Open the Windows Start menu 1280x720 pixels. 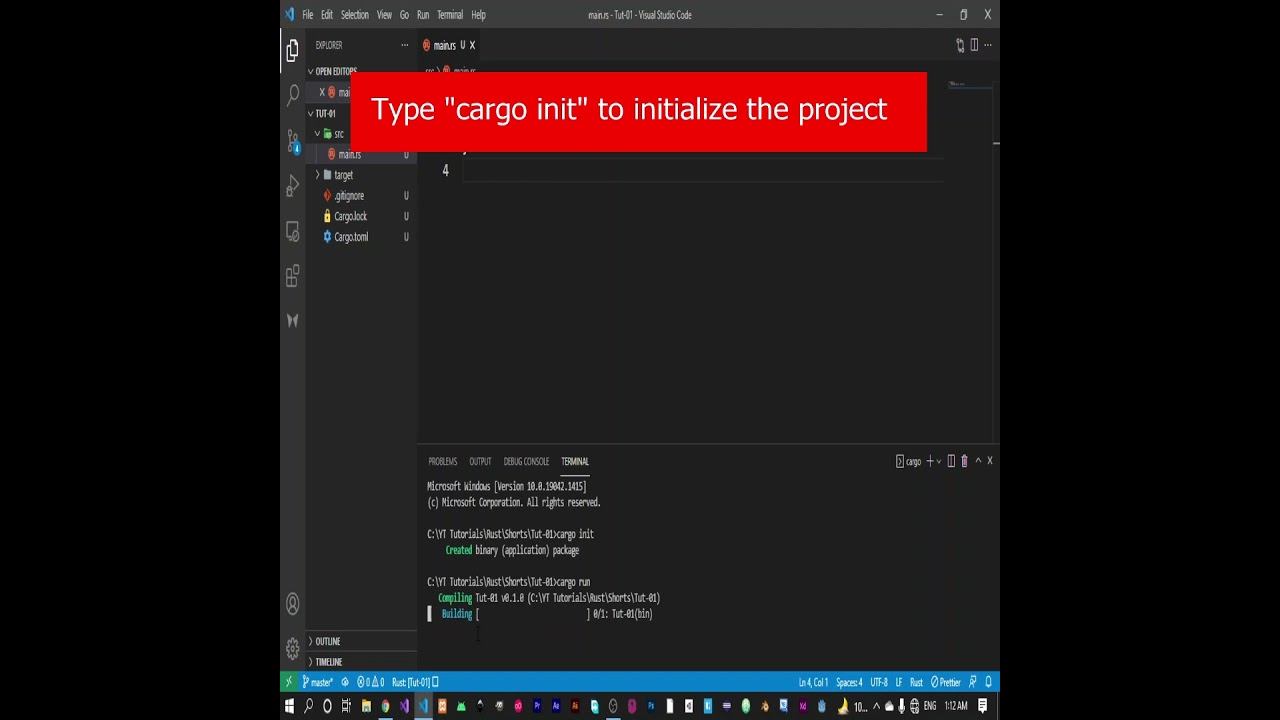[290, 706]
